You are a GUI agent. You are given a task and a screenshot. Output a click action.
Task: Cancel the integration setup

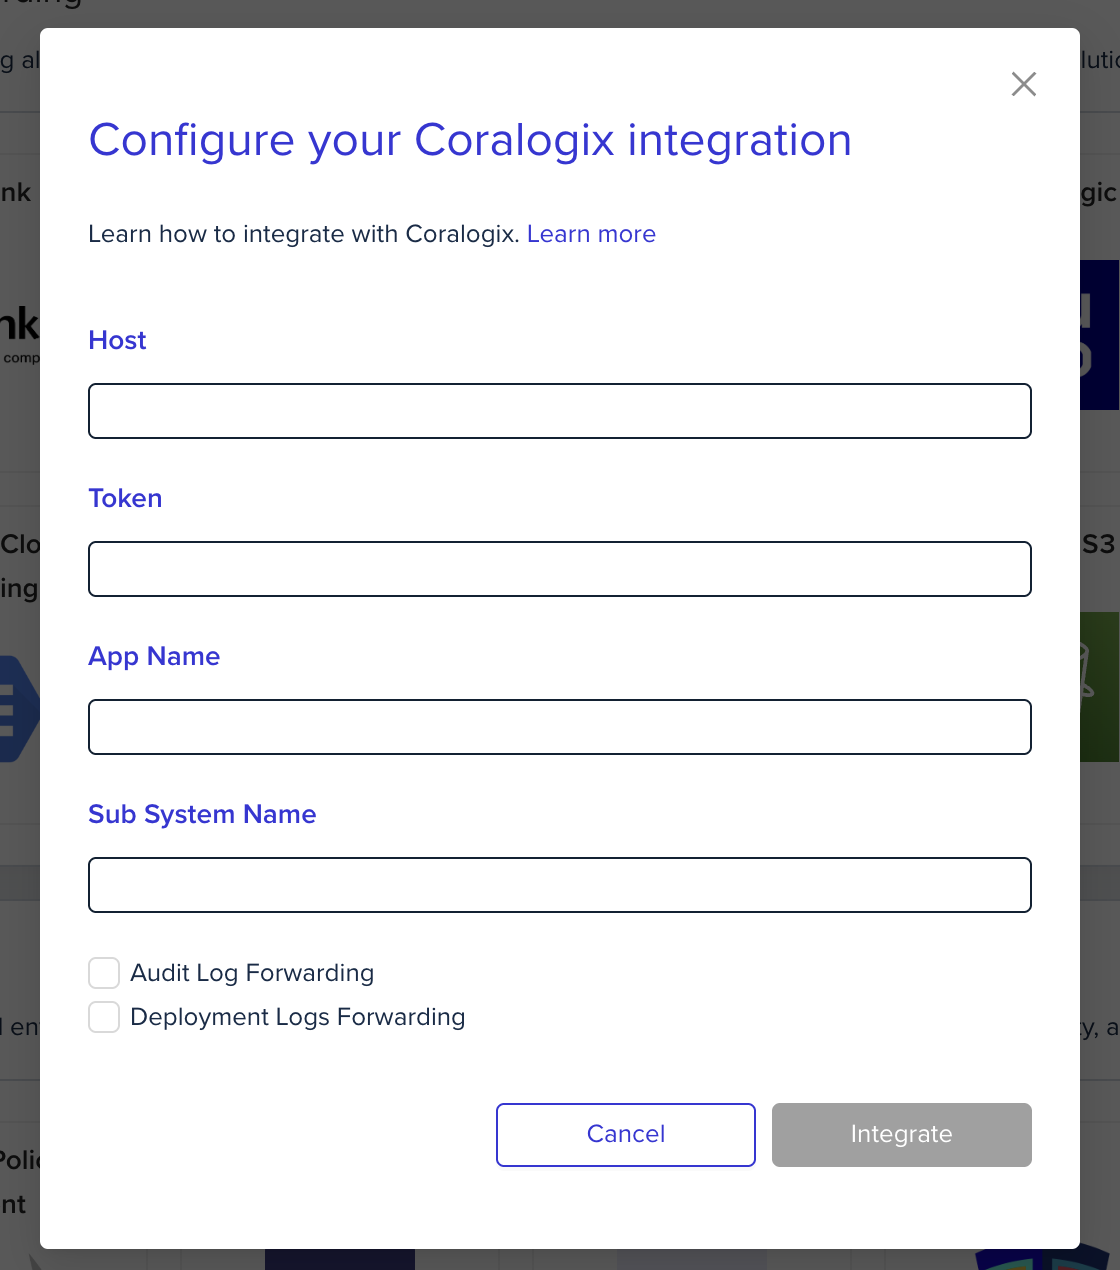(x=626, y=1135)
